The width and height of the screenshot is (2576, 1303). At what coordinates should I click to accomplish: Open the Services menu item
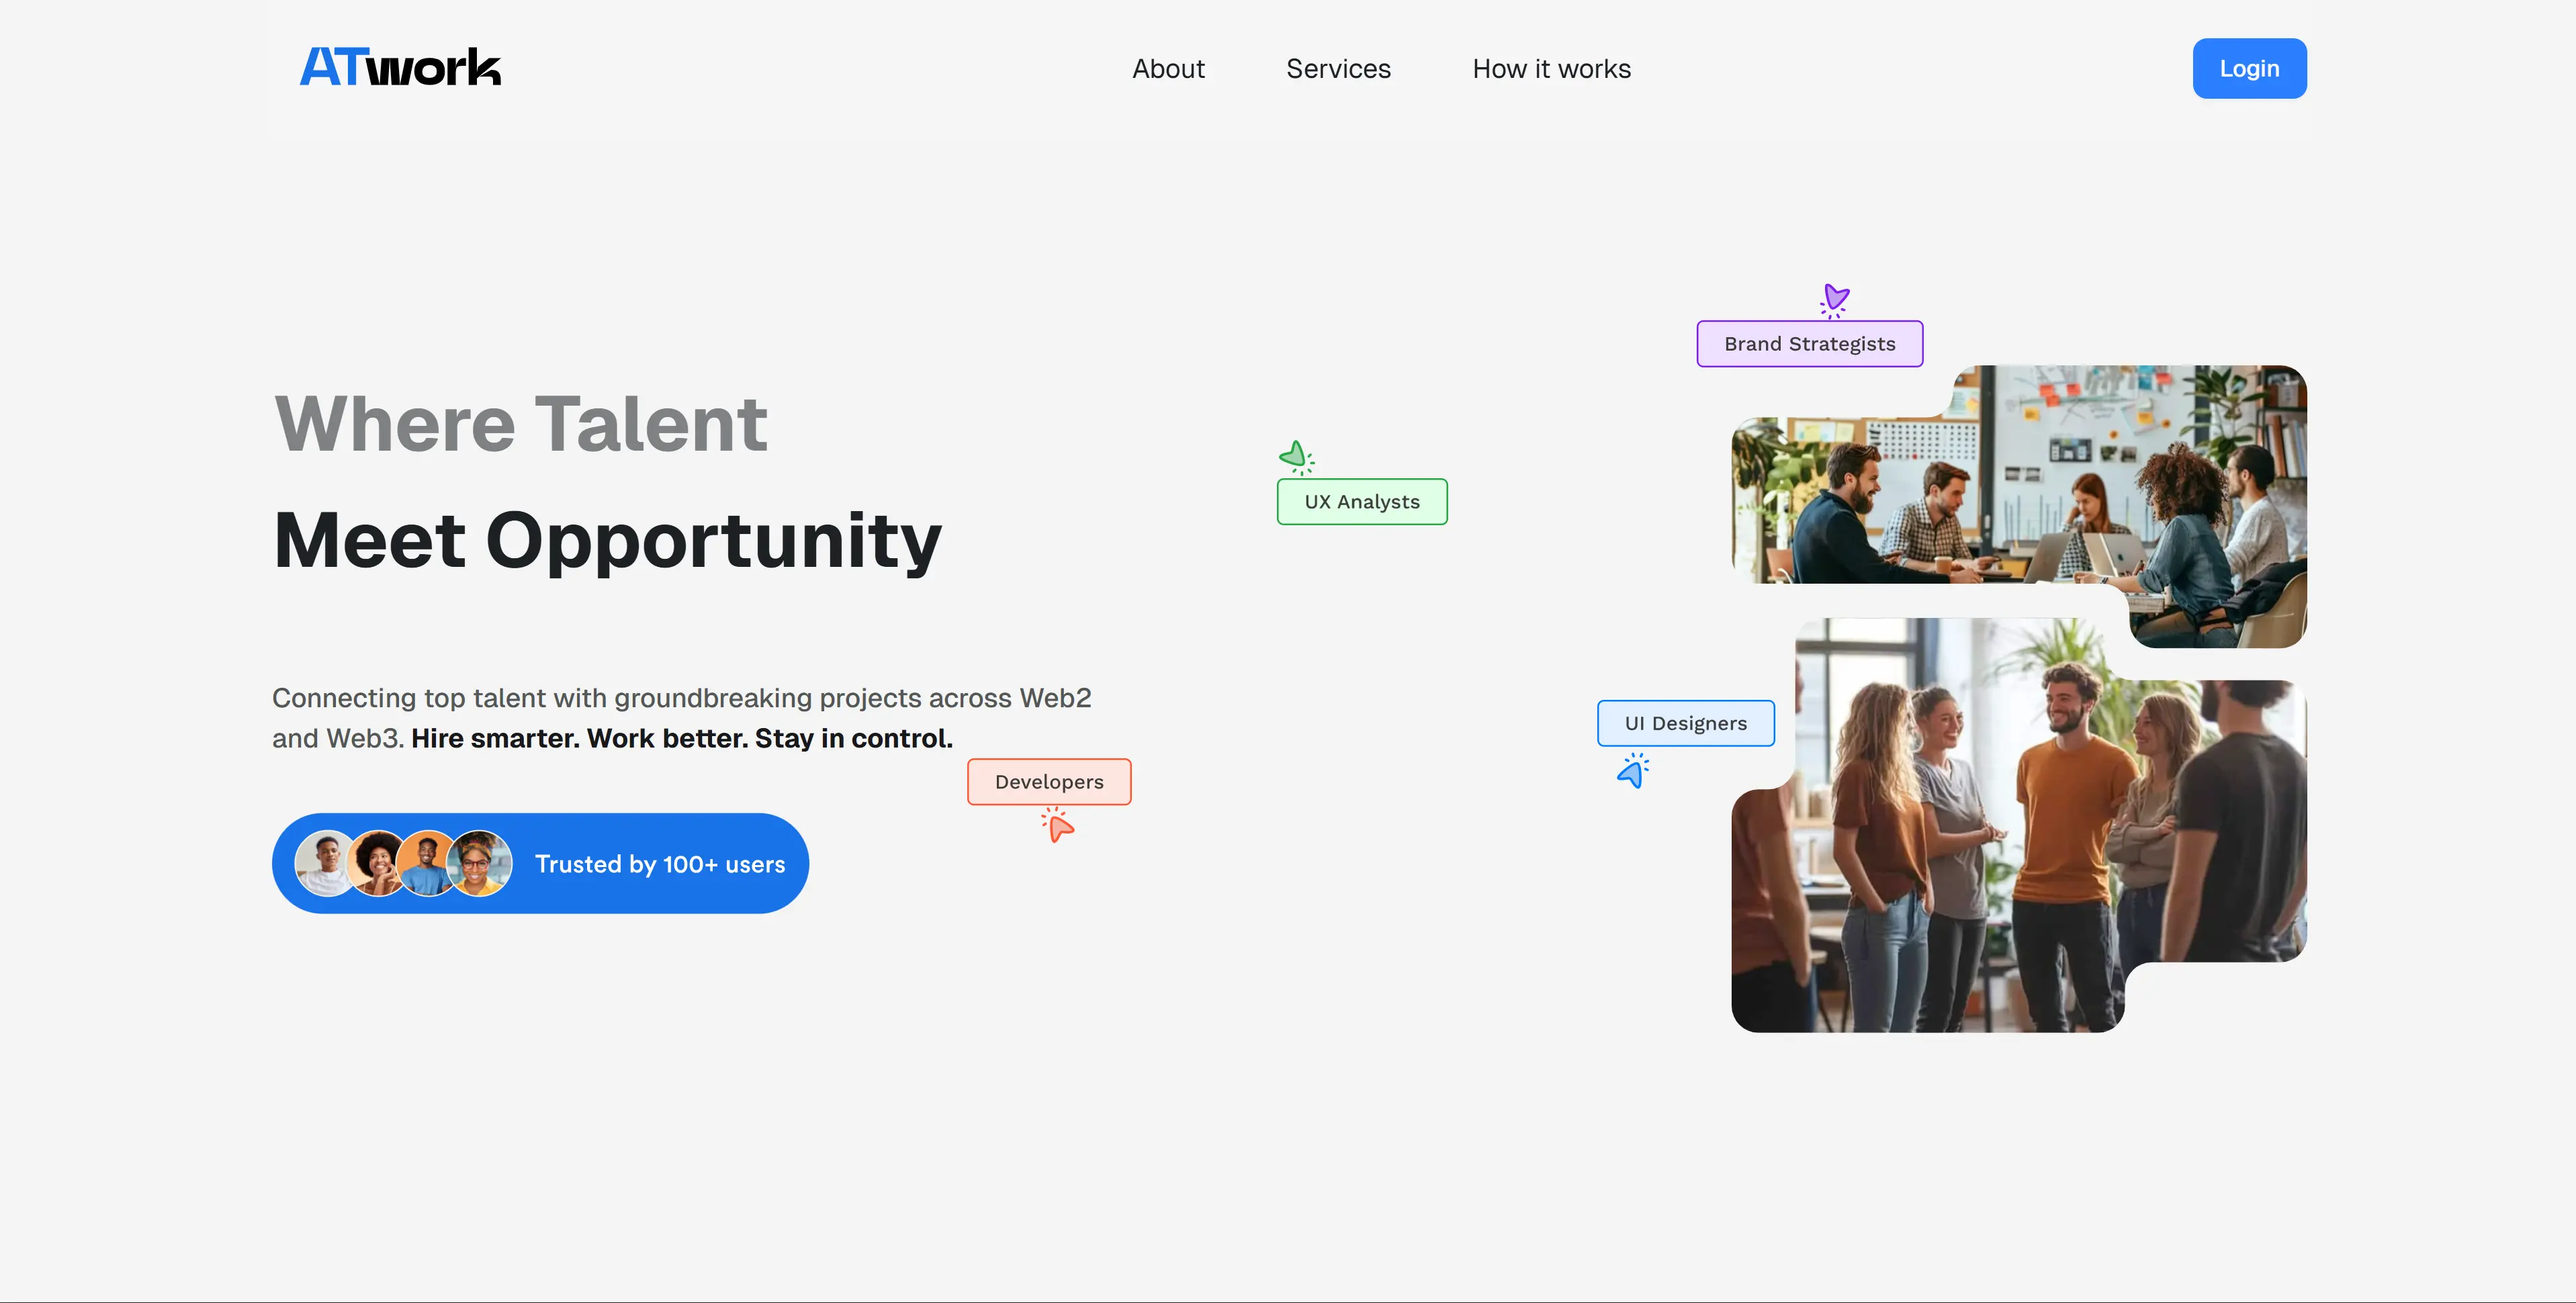1338,69
